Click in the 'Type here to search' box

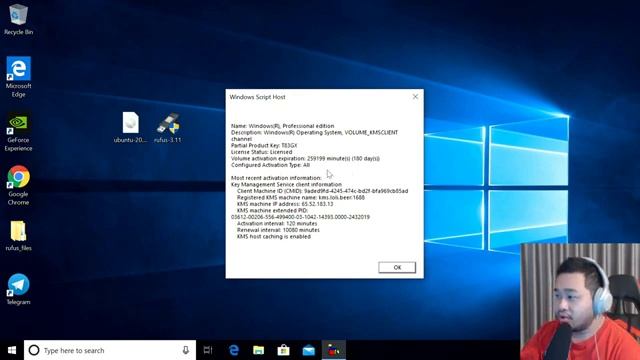[110, 350]
